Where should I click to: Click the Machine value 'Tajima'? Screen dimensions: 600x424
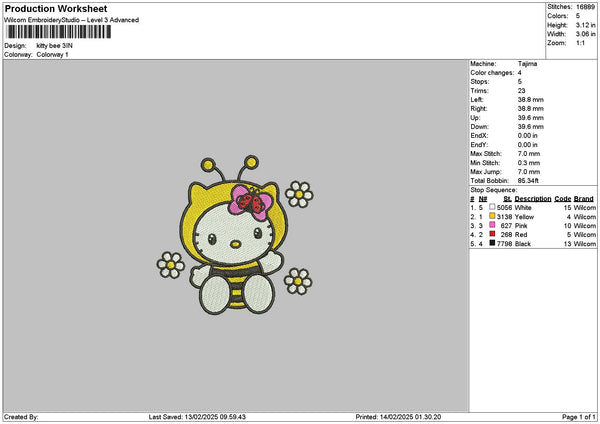[x=527, y=64]
